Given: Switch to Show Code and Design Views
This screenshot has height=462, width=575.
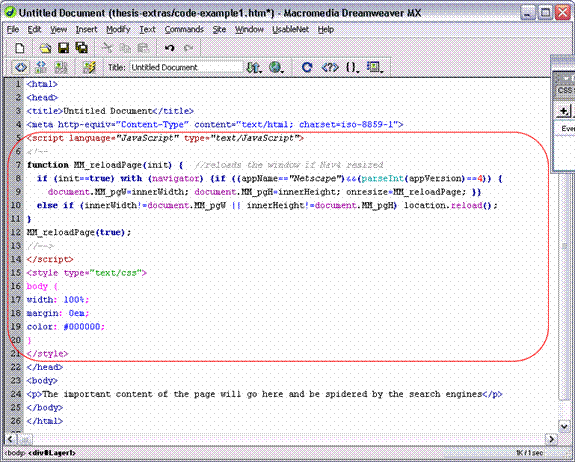Looking at the screenshot, I should (x=41, y=67).
